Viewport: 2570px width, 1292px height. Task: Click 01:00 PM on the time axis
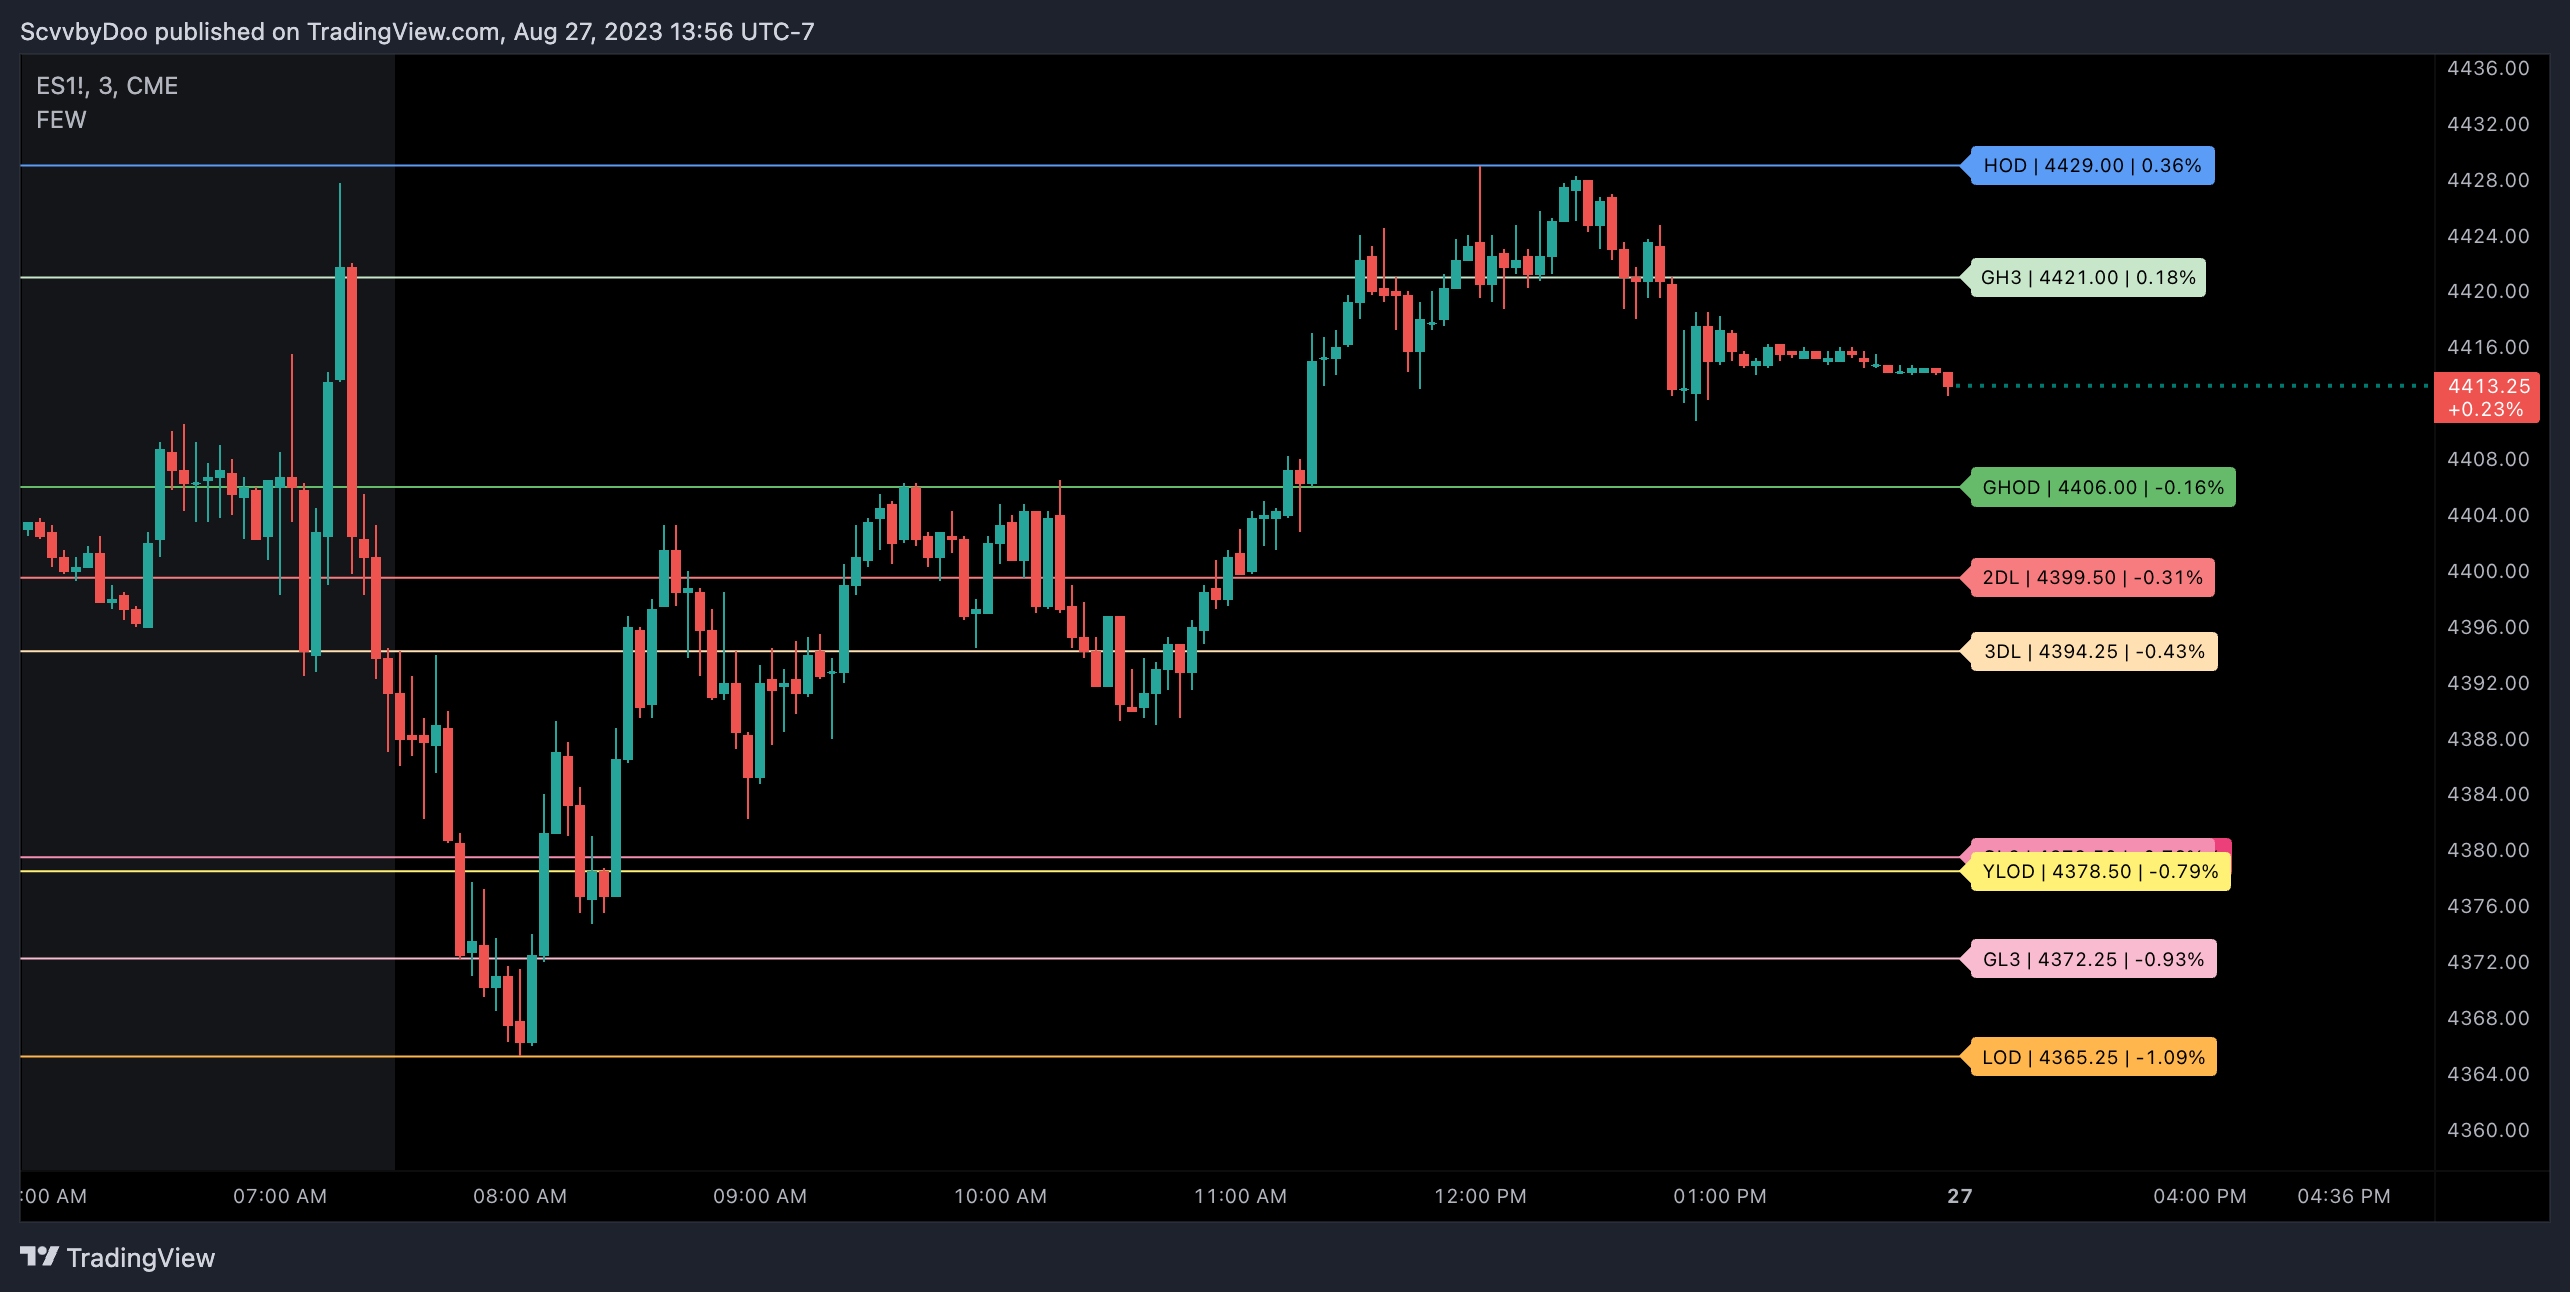1720,1197
